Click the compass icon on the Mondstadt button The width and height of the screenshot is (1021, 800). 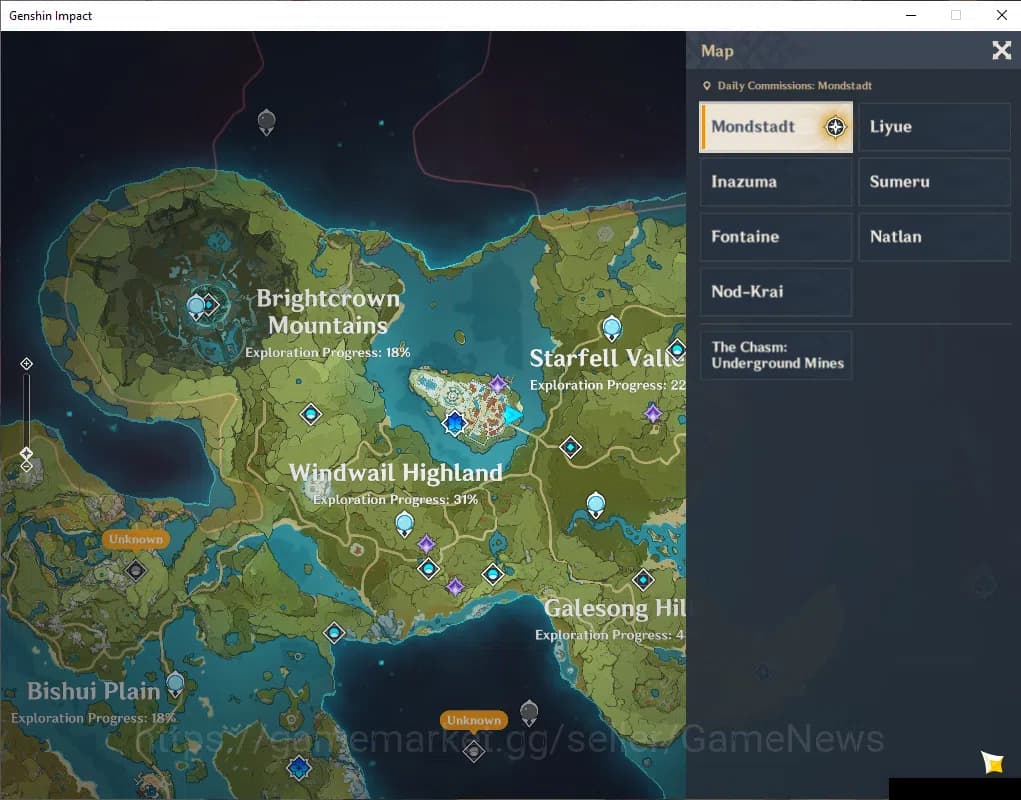[835, 127]
